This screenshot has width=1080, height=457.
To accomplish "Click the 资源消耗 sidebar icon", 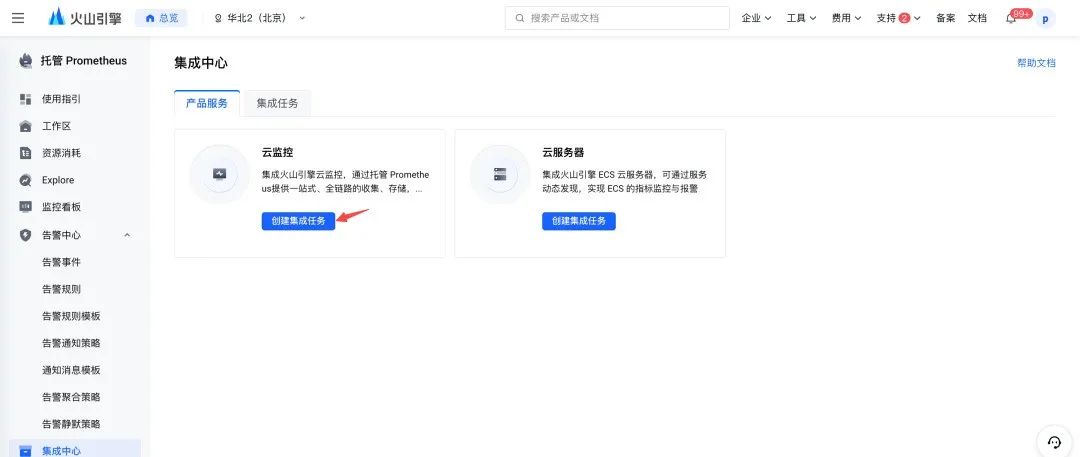I will [25, 153].
